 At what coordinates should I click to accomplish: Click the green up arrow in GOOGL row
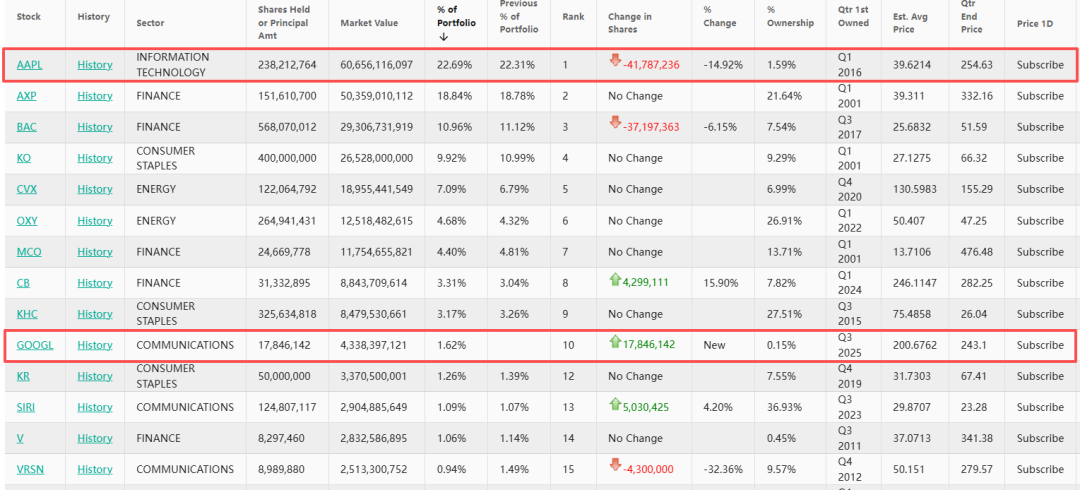[615, 342]
